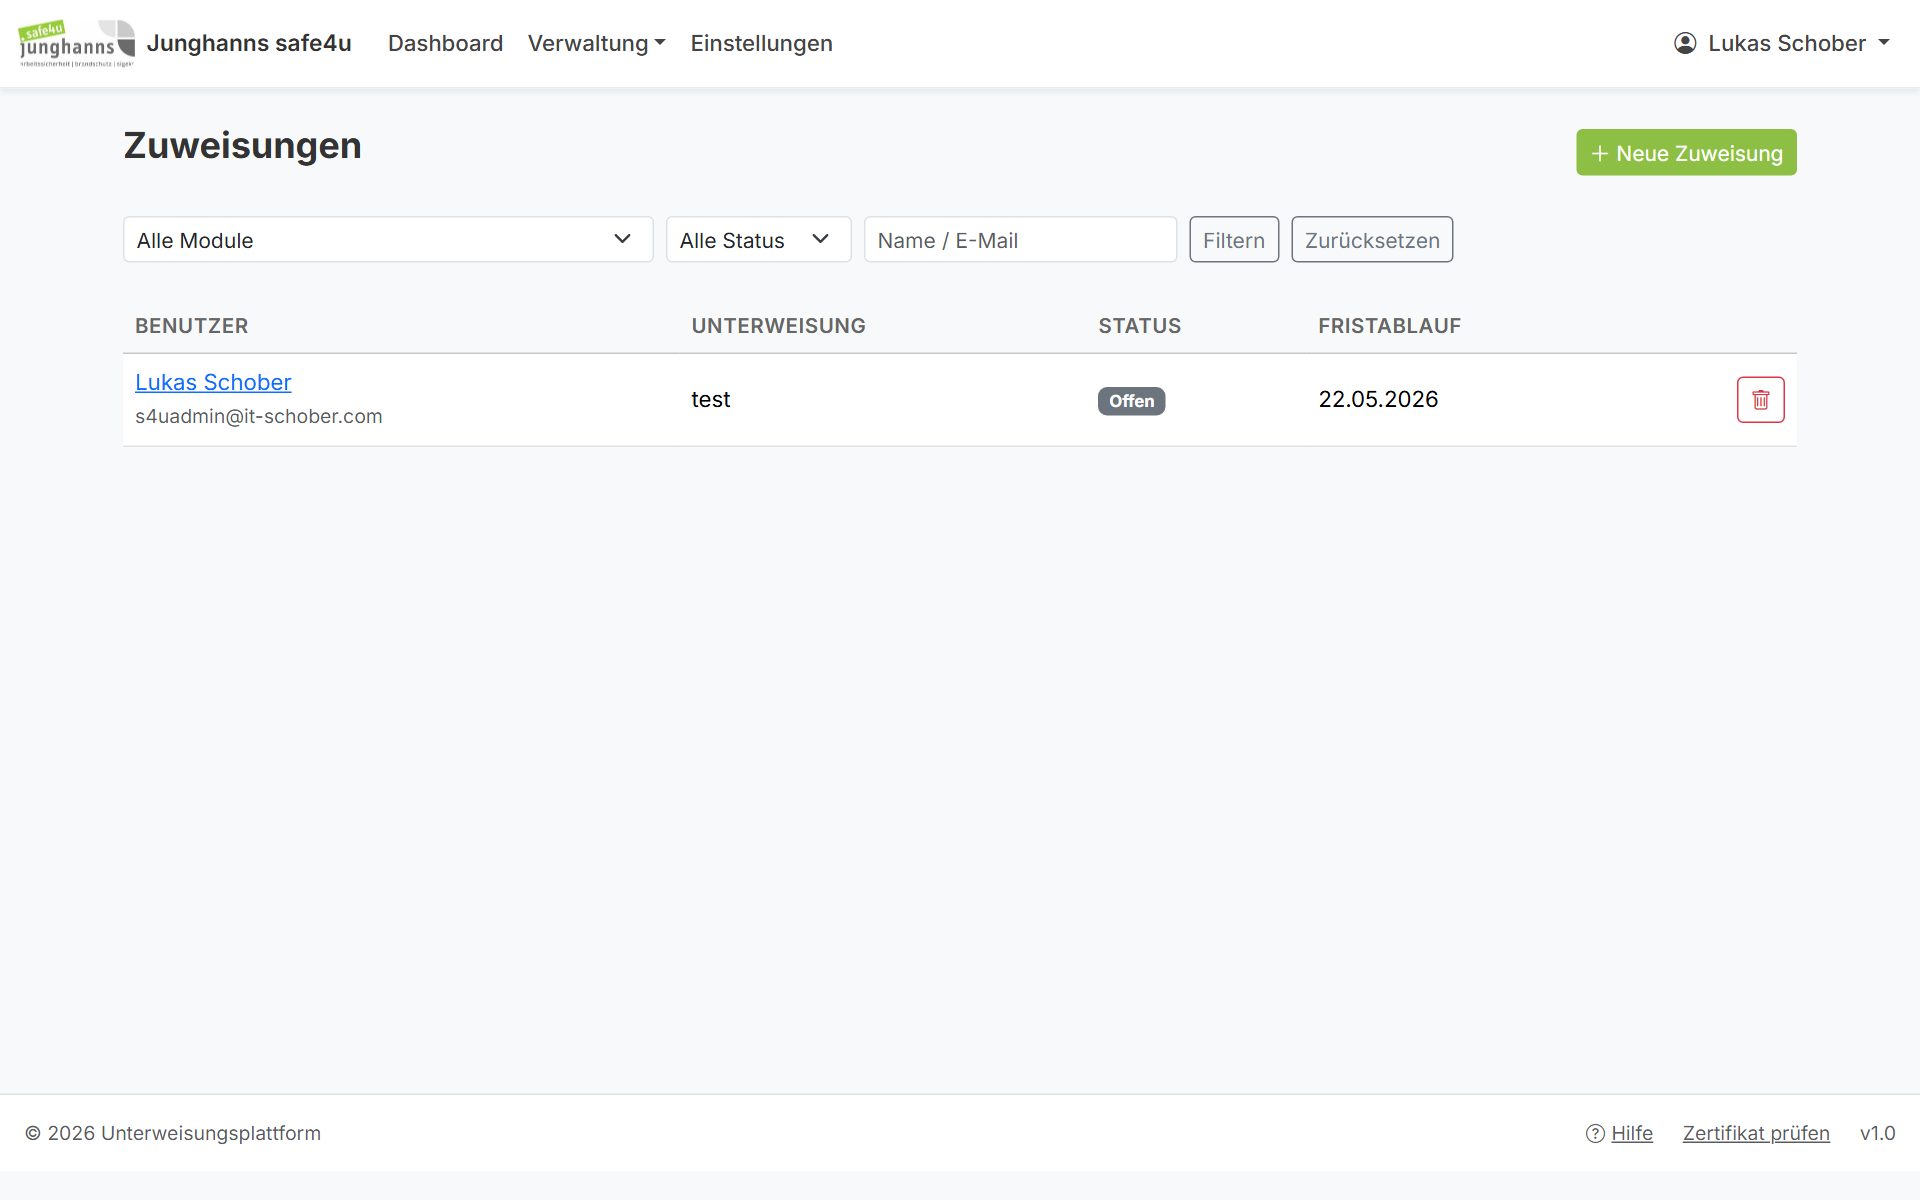Image resolution: width=1920 pixels, height=1200 pixels.
Task: Click the Offen status badge
Action: (x=1131, y=401)
